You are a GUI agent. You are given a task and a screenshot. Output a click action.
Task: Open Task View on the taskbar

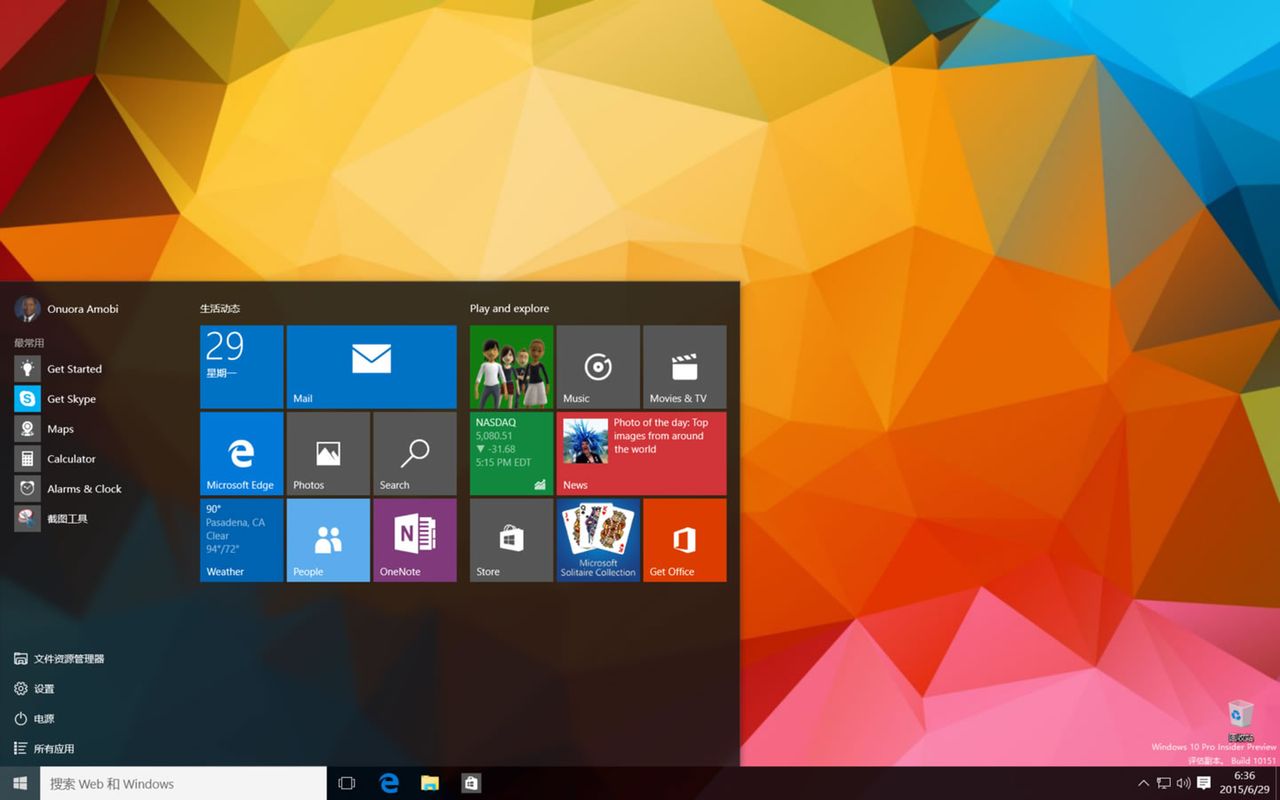[347, 784]
